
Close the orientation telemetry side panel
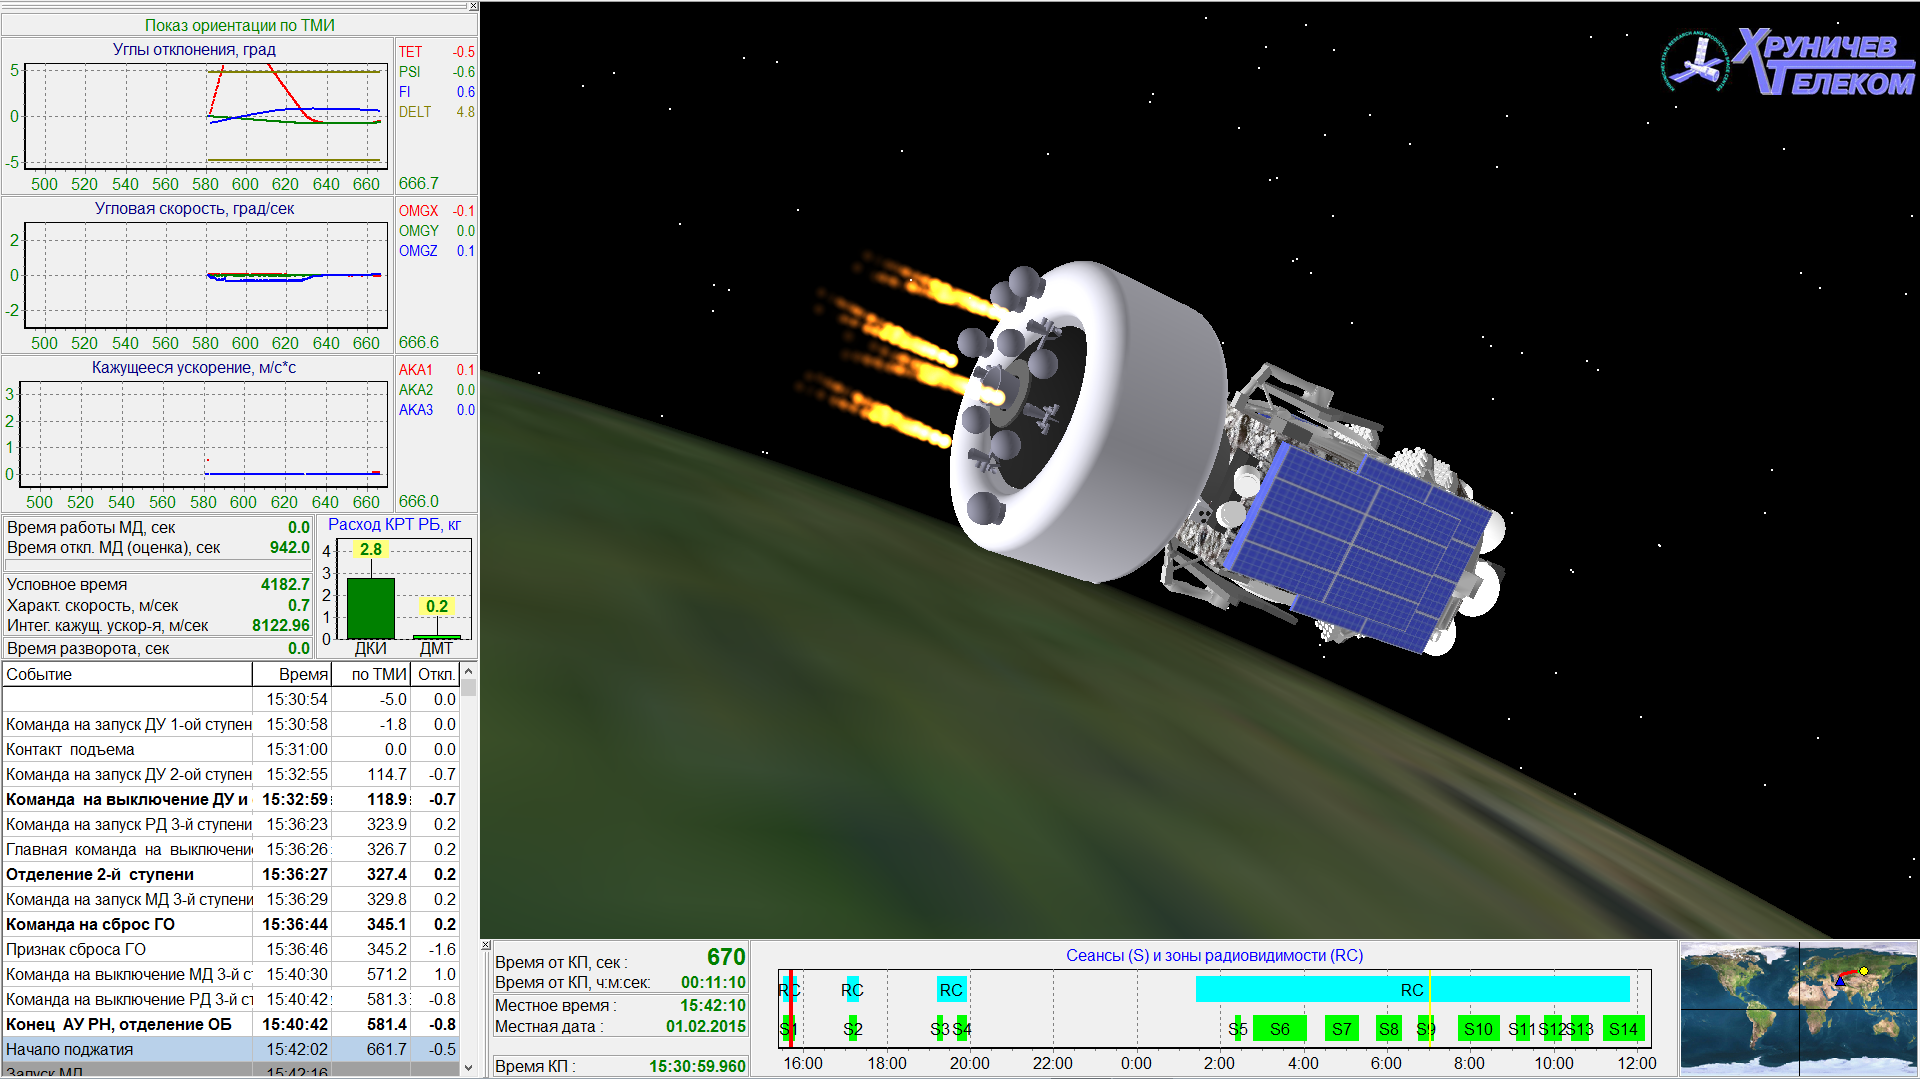(x=473, y=7)
